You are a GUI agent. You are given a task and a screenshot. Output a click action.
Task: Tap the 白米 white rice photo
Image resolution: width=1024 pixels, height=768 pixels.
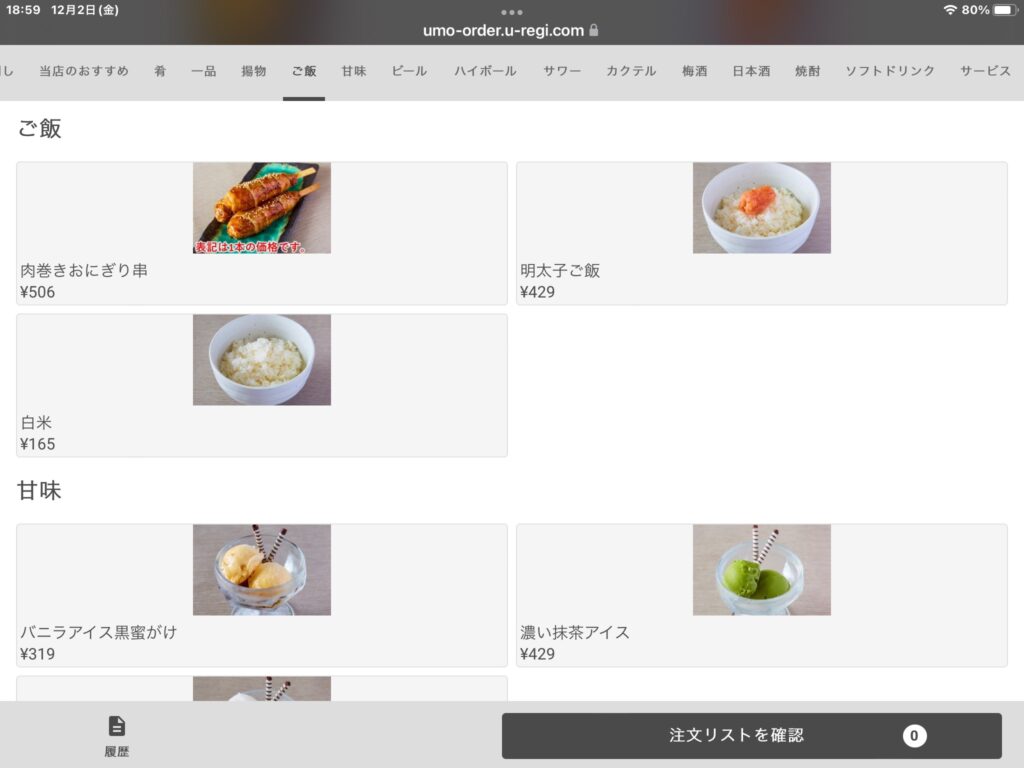262,360
